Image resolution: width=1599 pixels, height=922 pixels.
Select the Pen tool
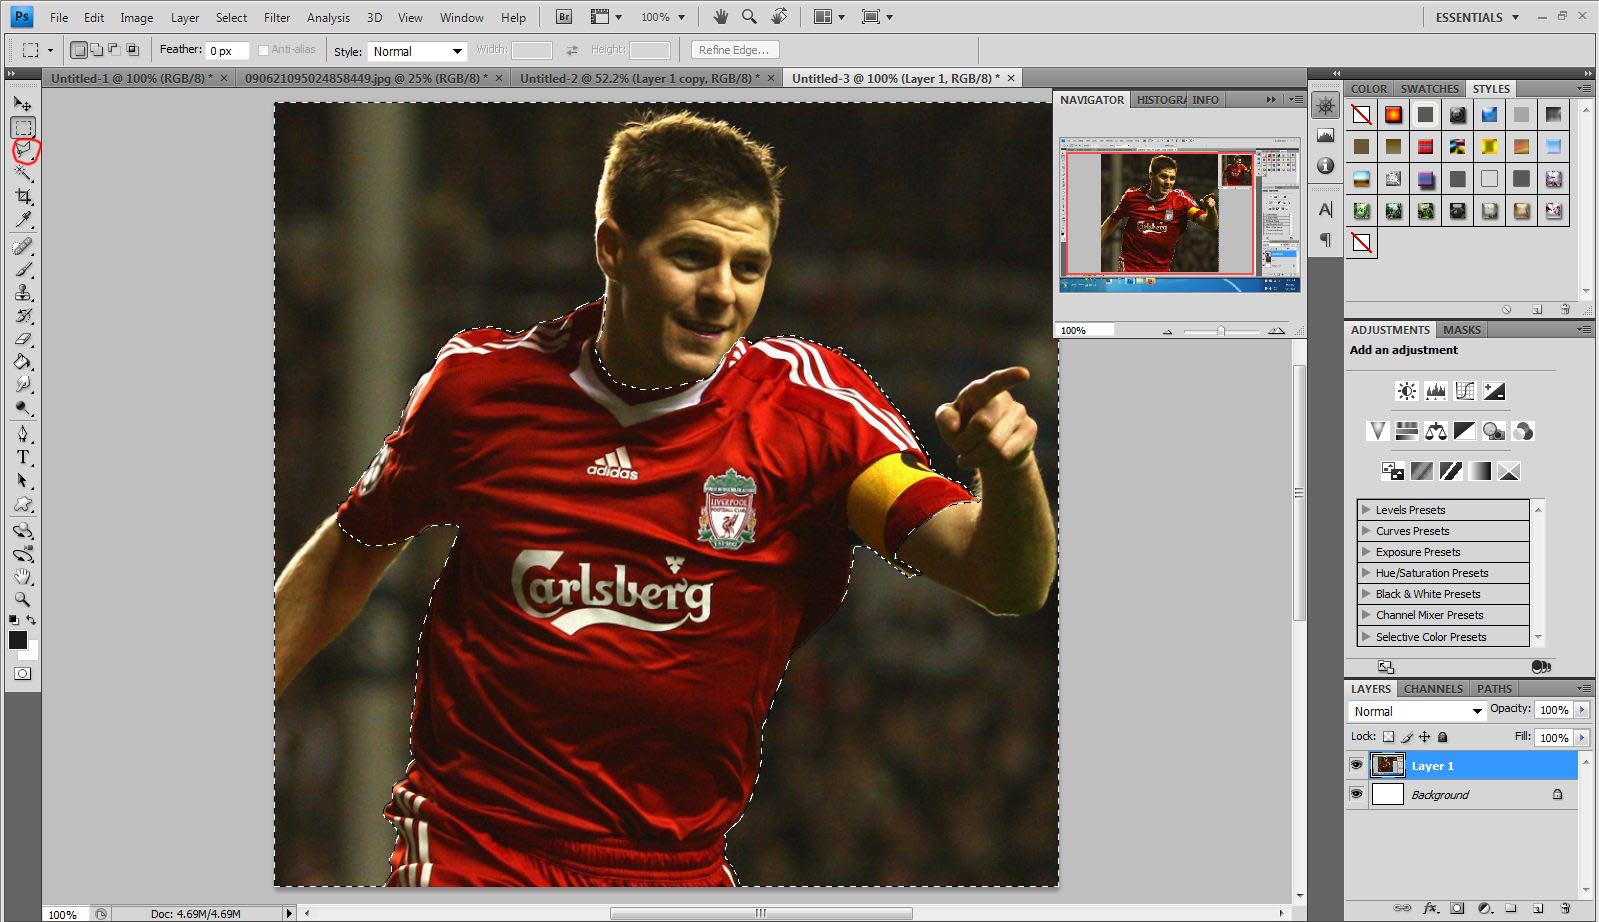[23, 434]
